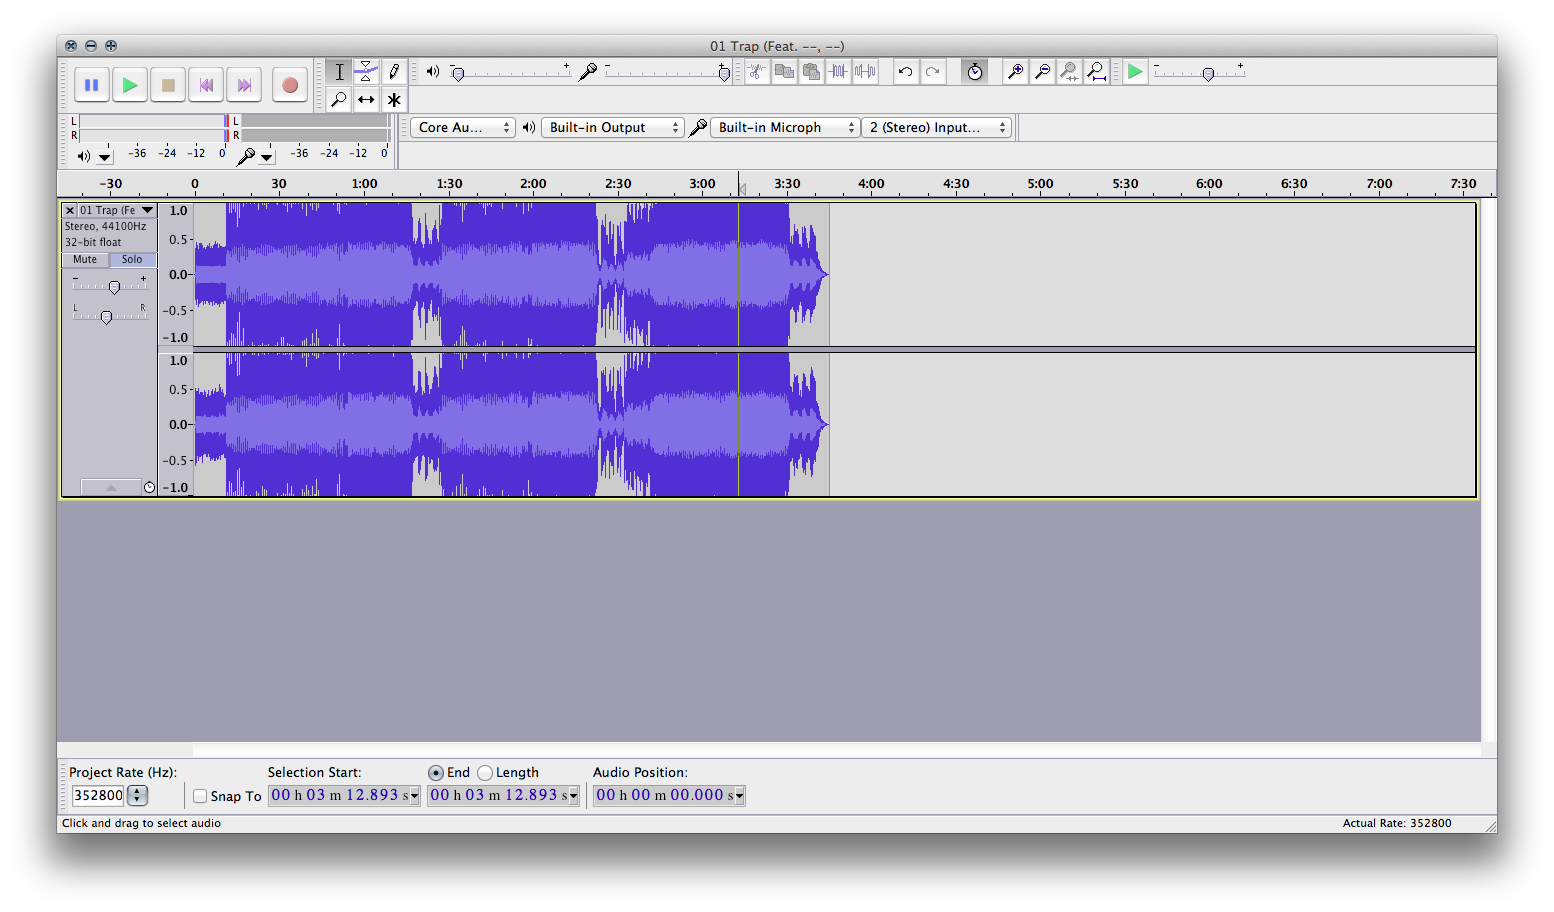Open the playback meter options arrow

point(105,157)
